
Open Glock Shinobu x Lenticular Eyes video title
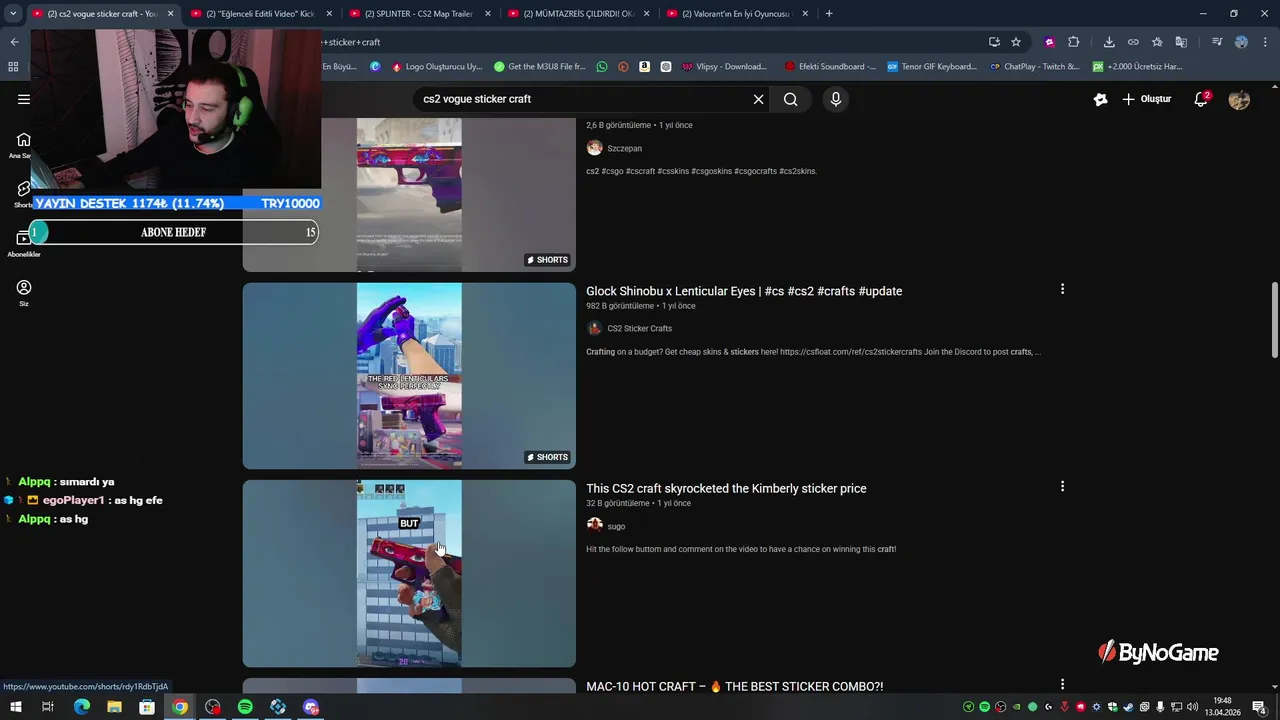pos(744,291)
